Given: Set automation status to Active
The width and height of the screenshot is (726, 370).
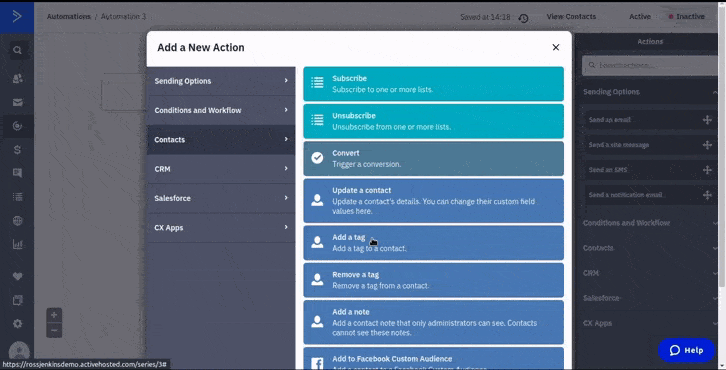Looking at the screenshot, I should pos(640,17).
